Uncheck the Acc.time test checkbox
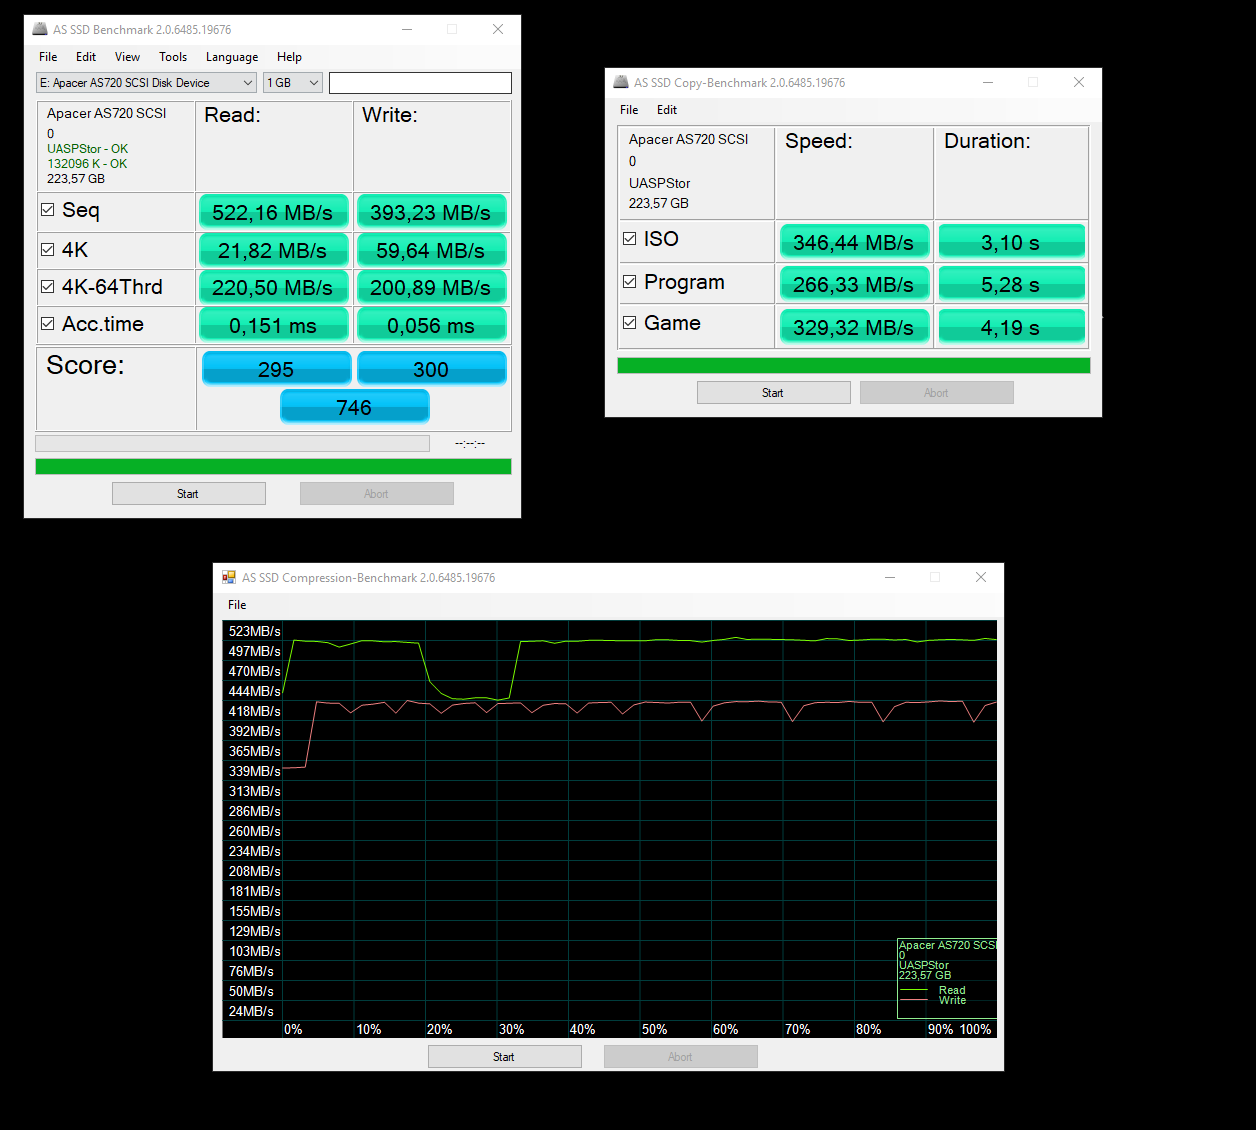Viewport: 1256px width, 1130px height. [x=47, y=324]
